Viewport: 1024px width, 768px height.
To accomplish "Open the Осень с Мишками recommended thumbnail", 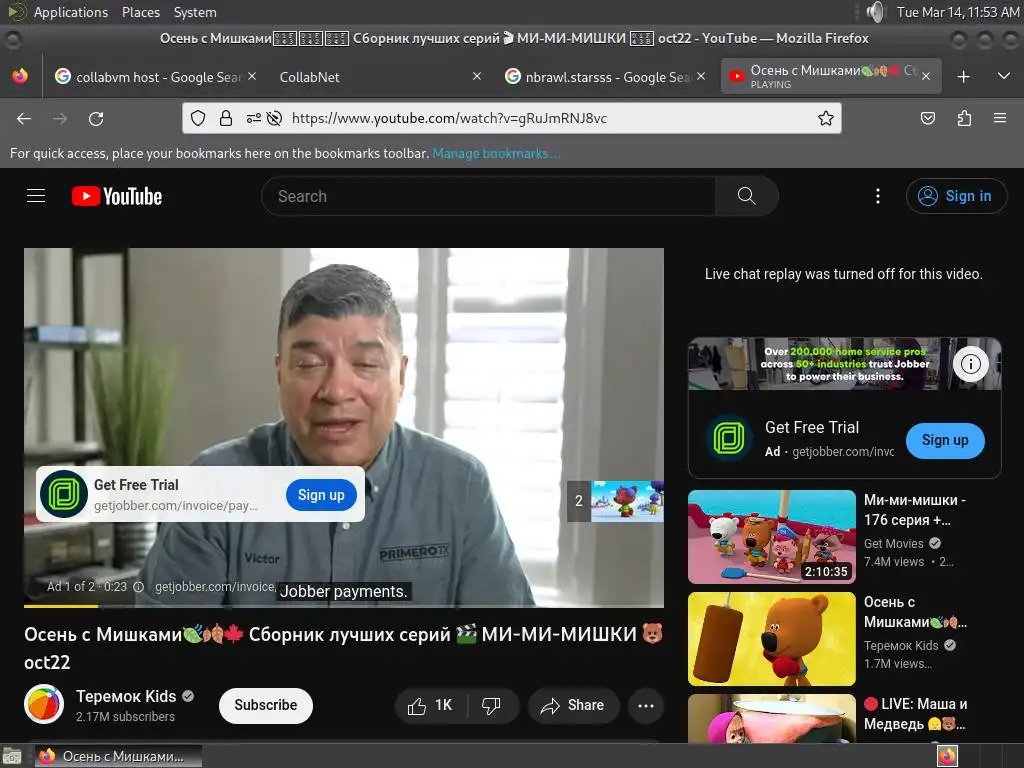I will pyautogui.click(x=771, y=639).
